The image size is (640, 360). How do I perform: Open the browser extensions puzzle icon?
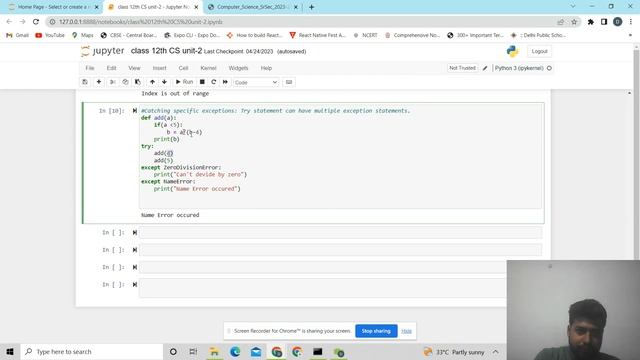pyautogui.click(x=591, y=22)
